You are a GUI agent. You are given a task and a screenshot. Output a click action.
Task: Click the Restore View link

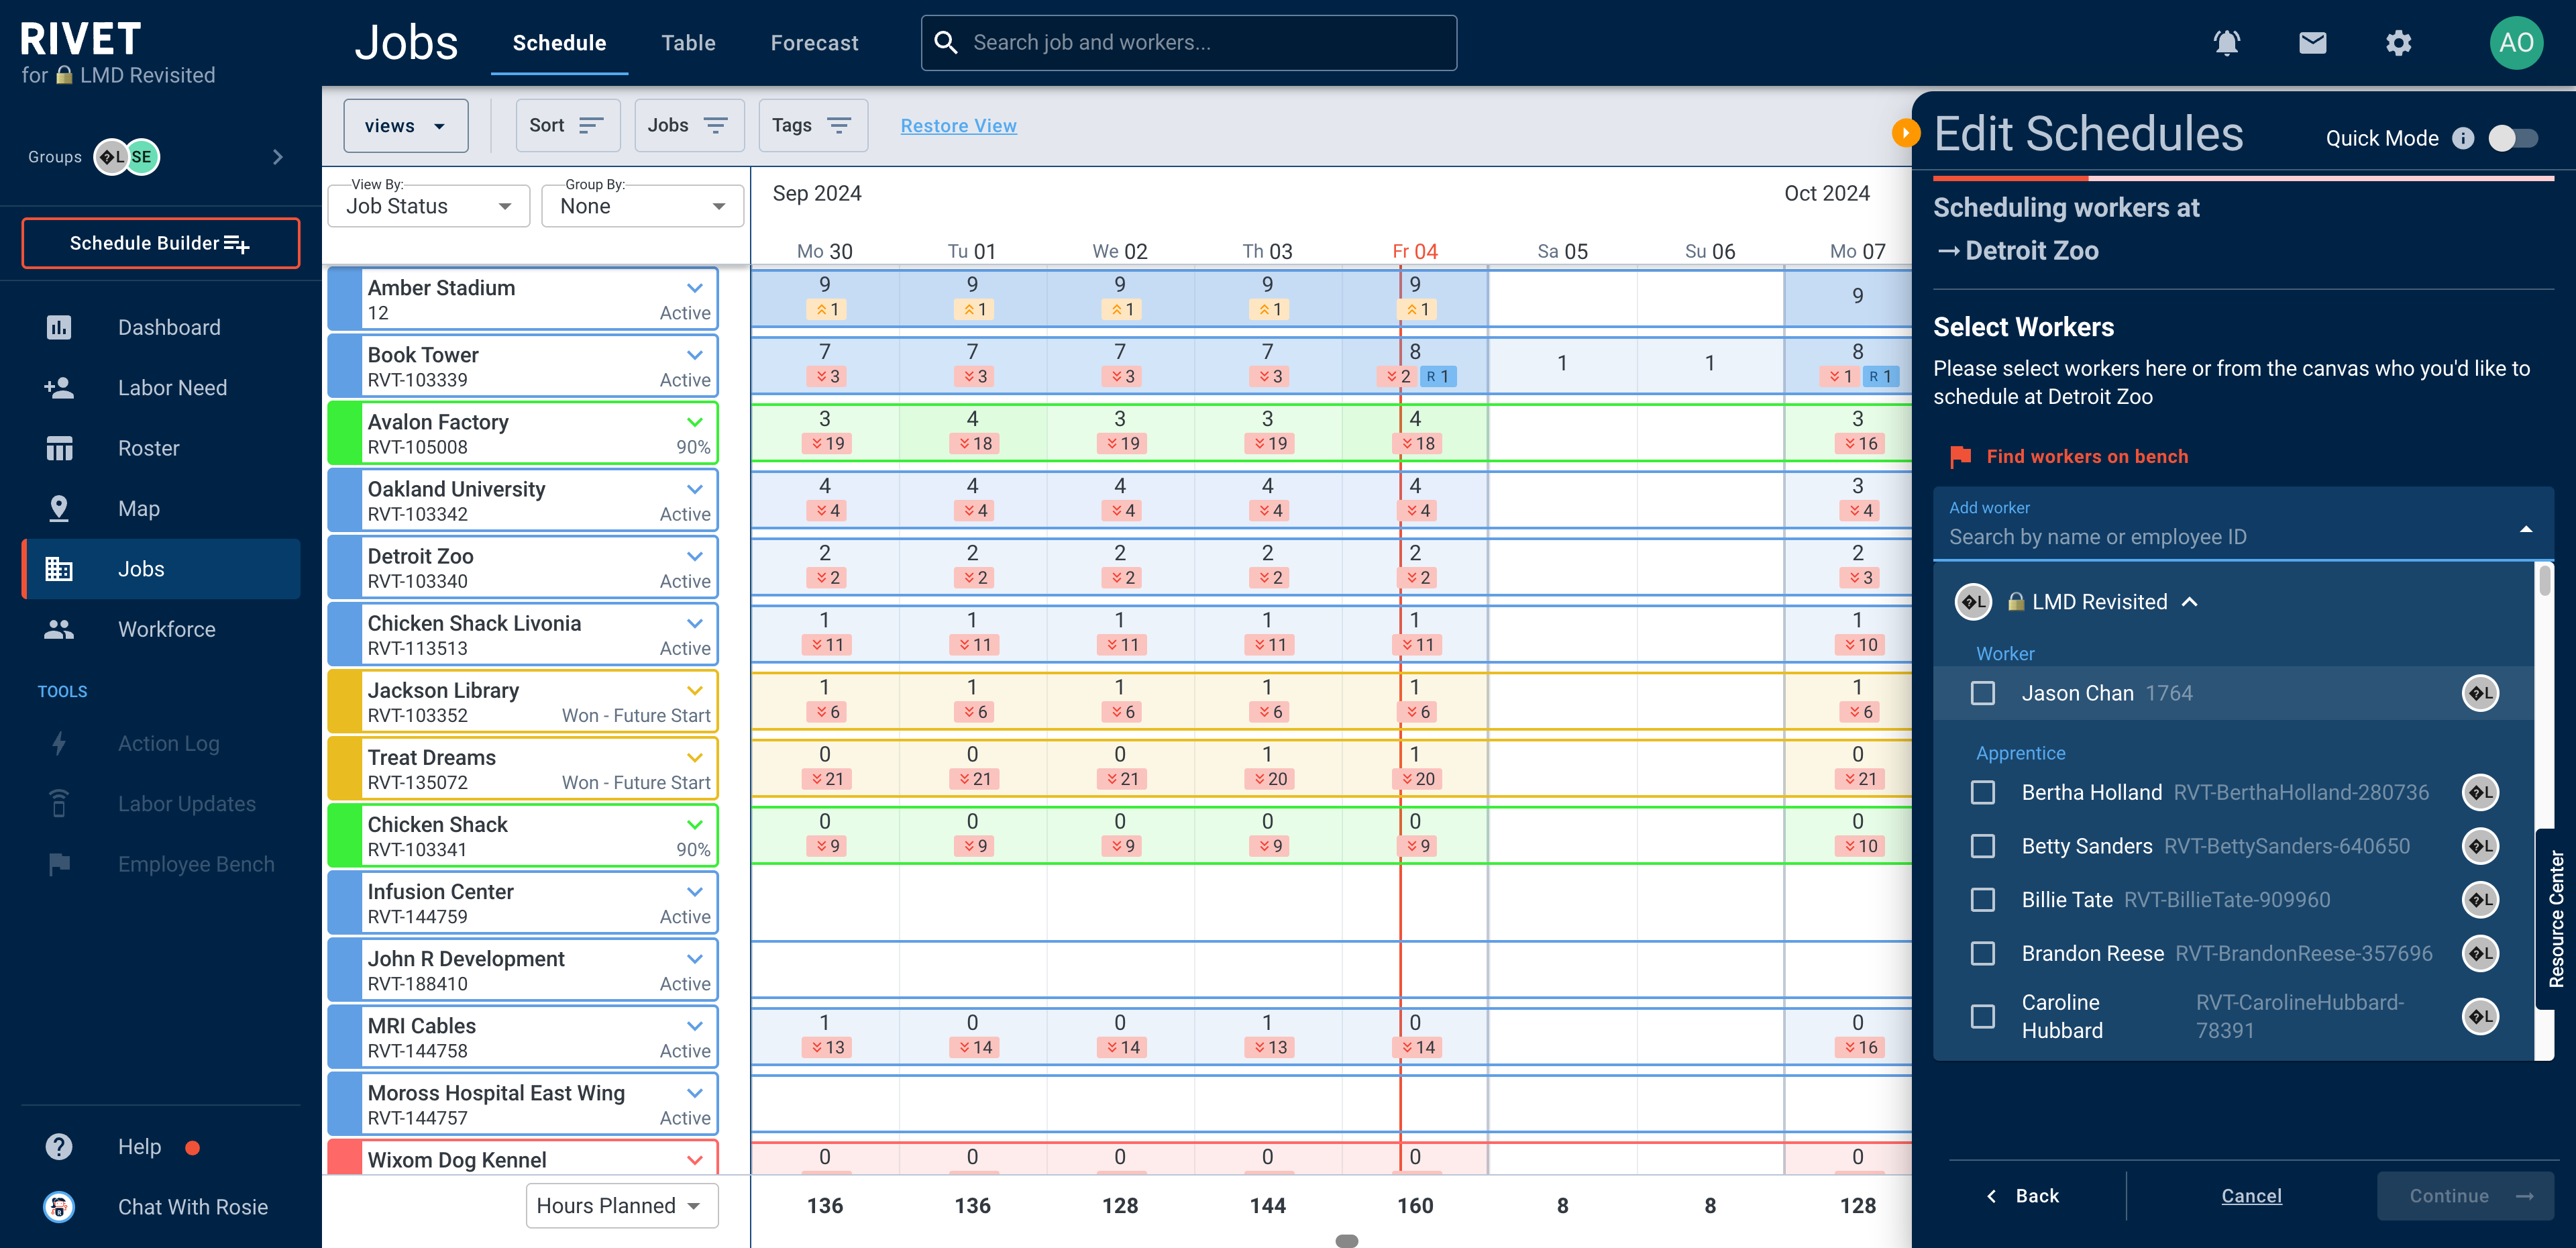pyautogui.click(x=958, y=125)
